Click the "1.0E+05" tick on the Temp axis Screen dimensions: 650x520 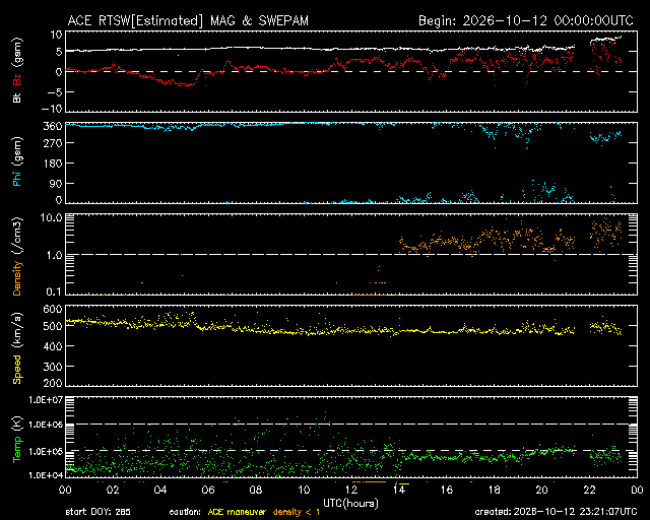(46, 451)
